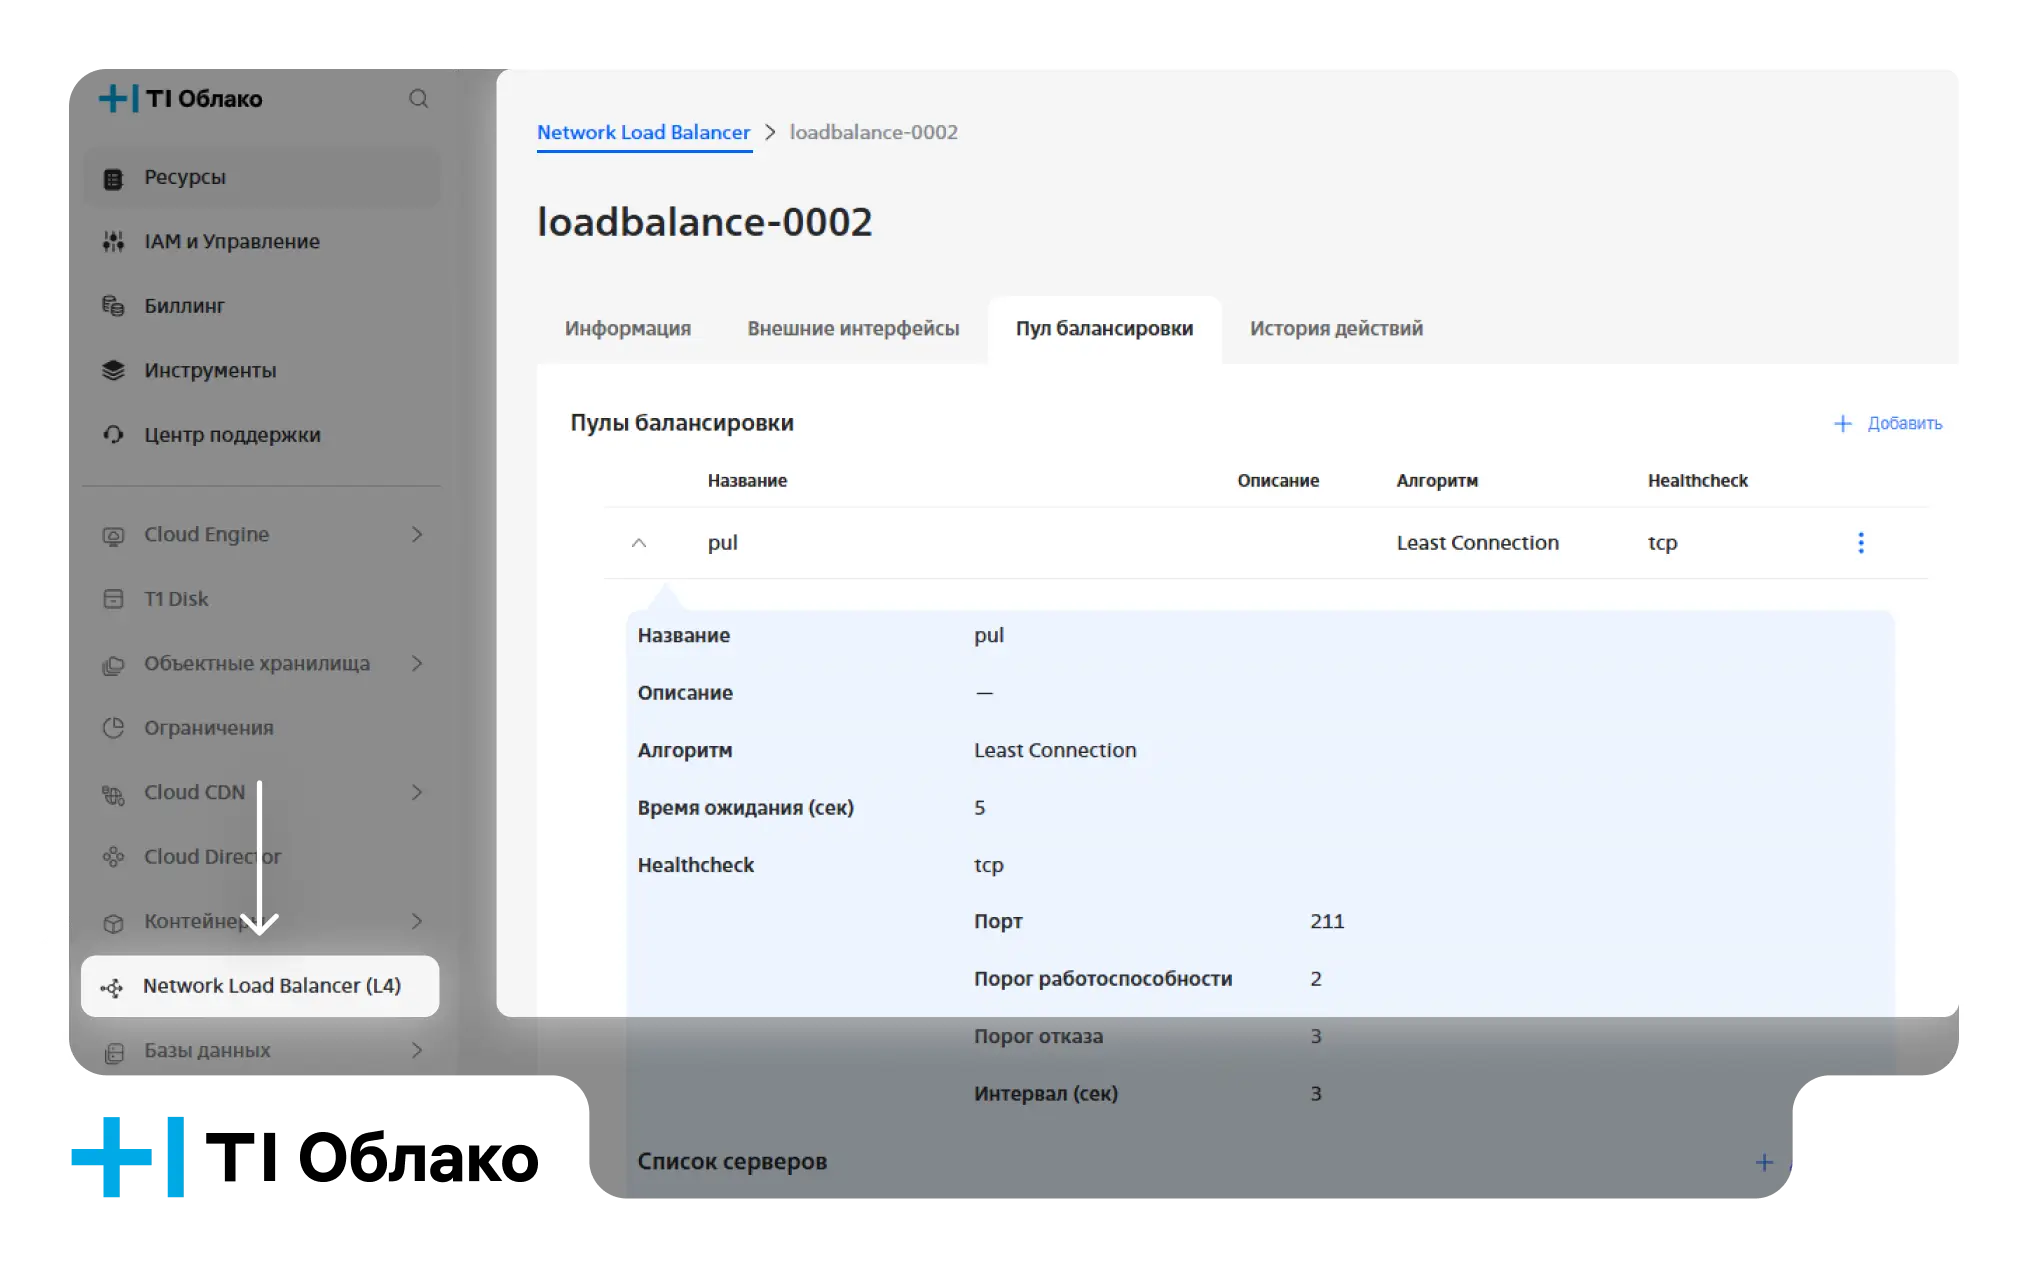
Task: Click Least Connection in the pul table row
Action: click(1477, 543)
